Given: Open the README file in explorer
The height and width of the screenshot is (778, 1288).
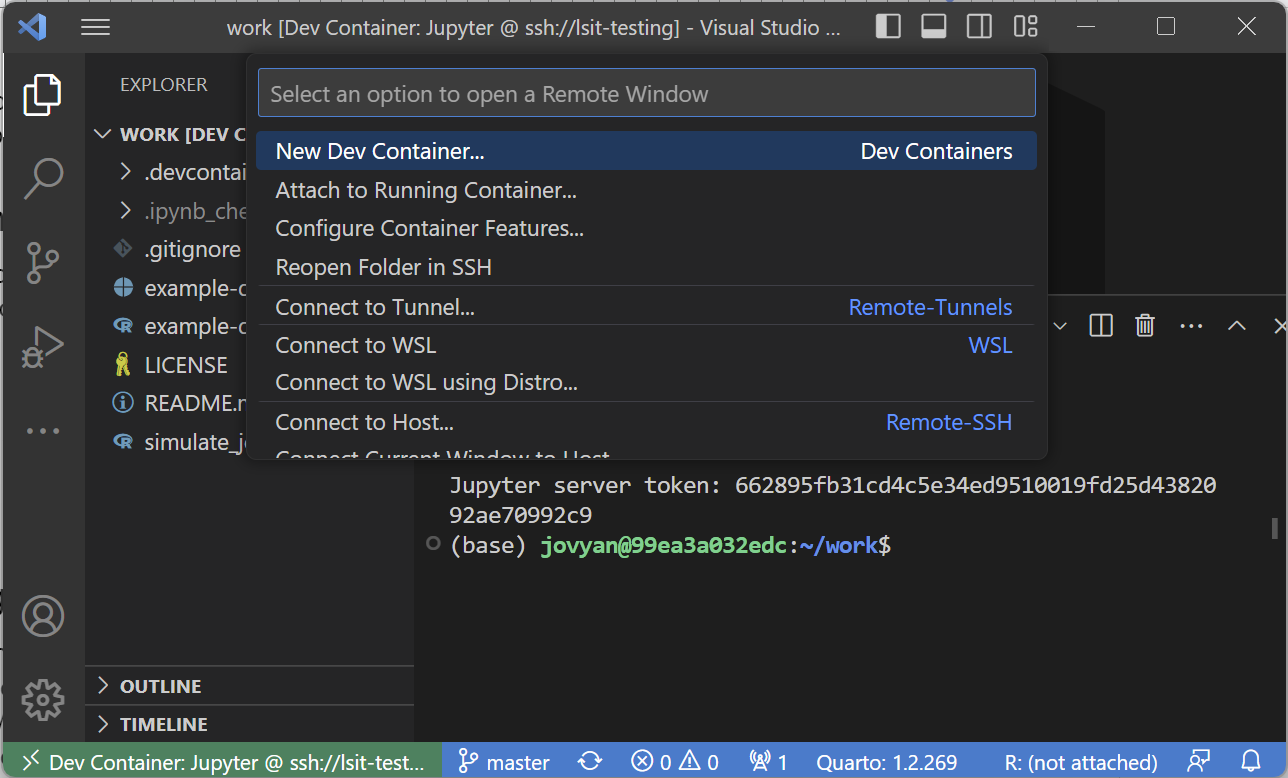Looking at the screenshot, I should (178, 403).
